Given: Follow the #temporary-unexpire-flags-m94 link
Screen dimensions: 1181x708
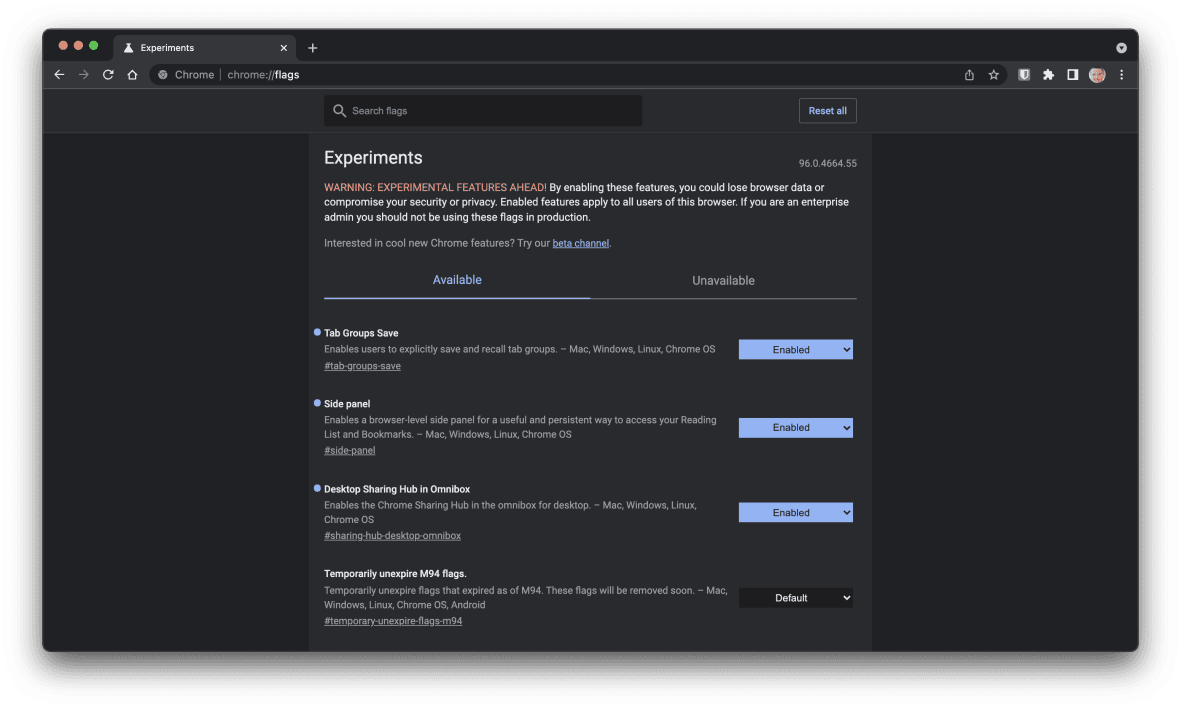Looking at the screenshot, I should [x=393, y=621].
